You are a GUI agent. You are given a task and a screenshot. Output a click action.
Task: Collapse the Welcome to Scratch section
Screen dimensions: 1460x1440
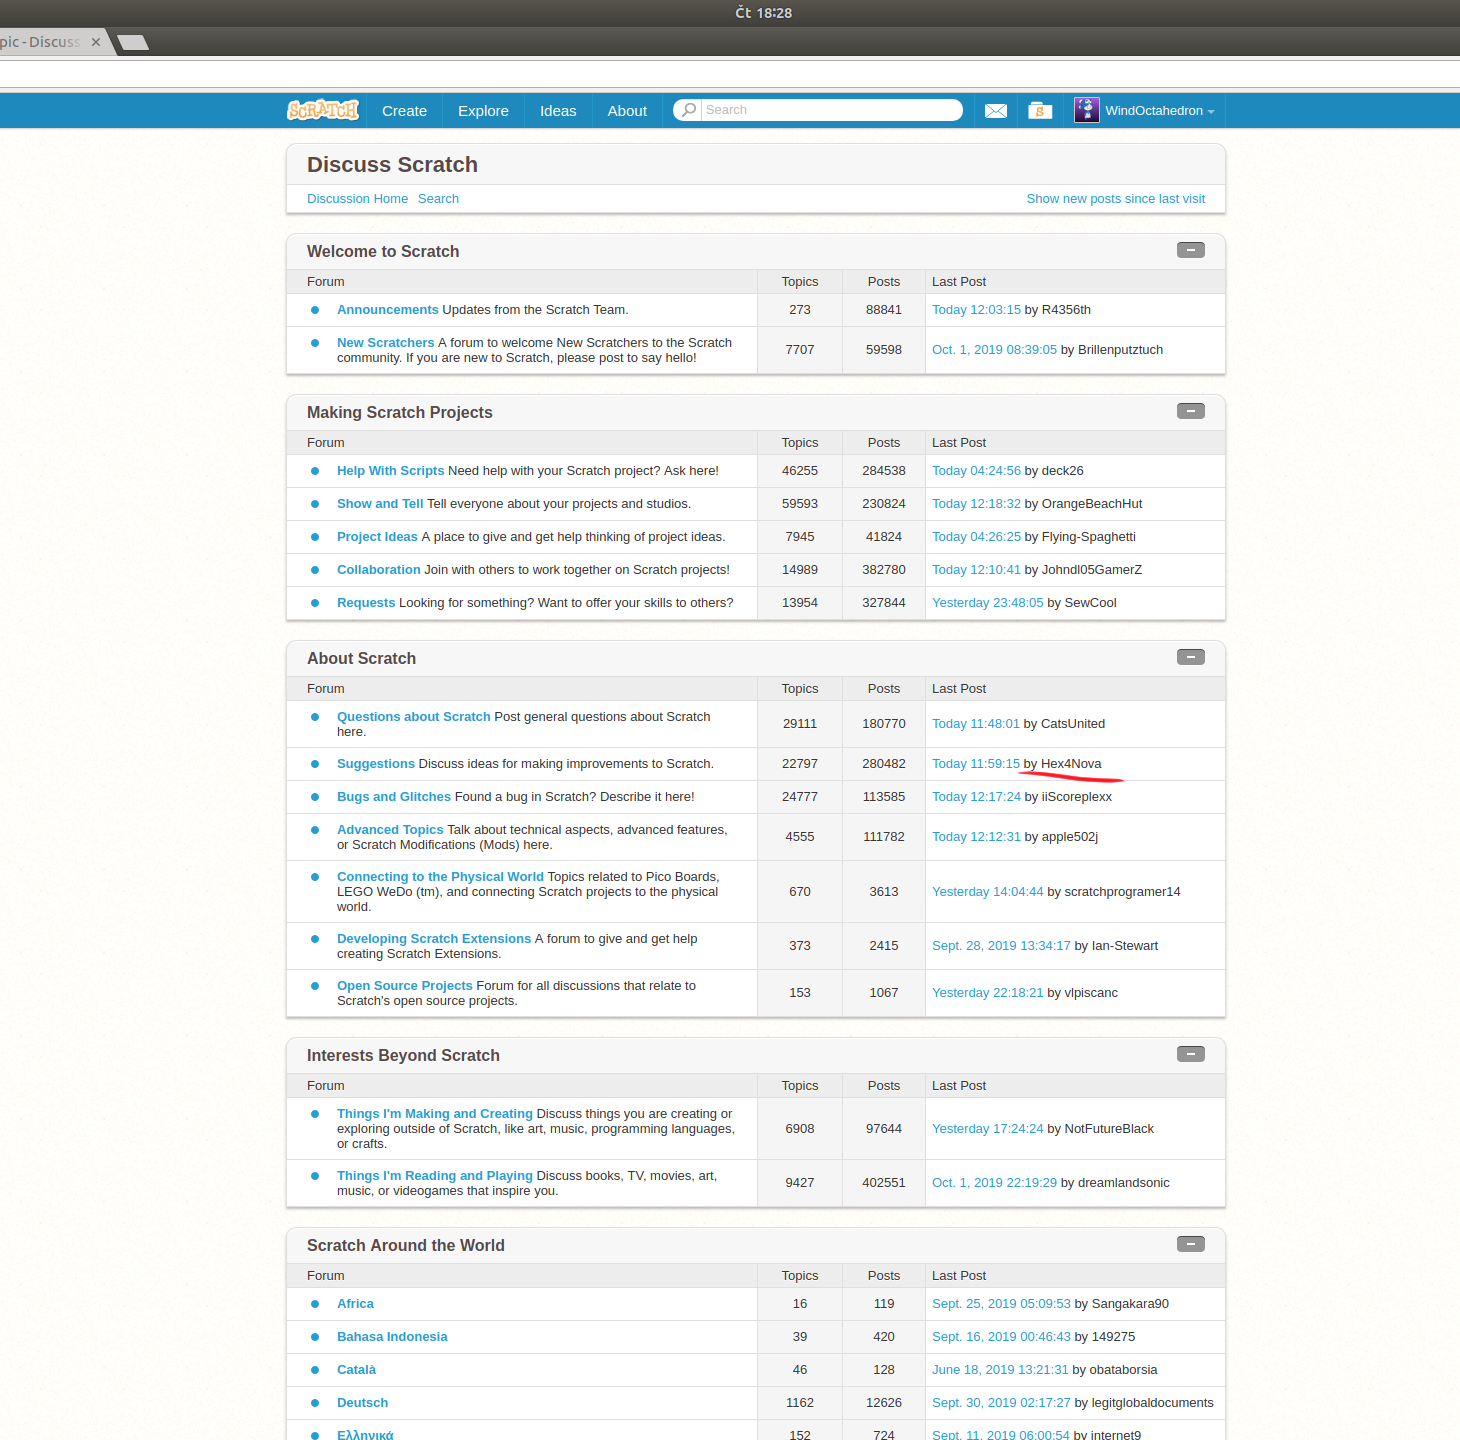pyautogui.click(x=1190, y=250)
